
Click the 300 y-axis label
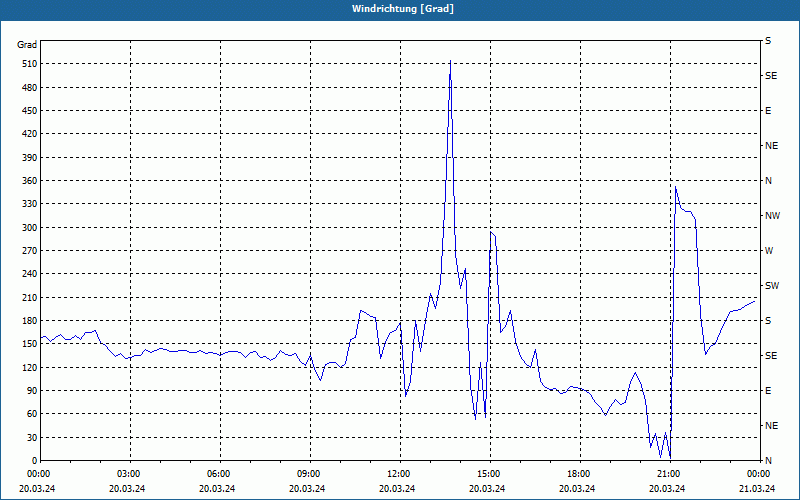(31, 228)
